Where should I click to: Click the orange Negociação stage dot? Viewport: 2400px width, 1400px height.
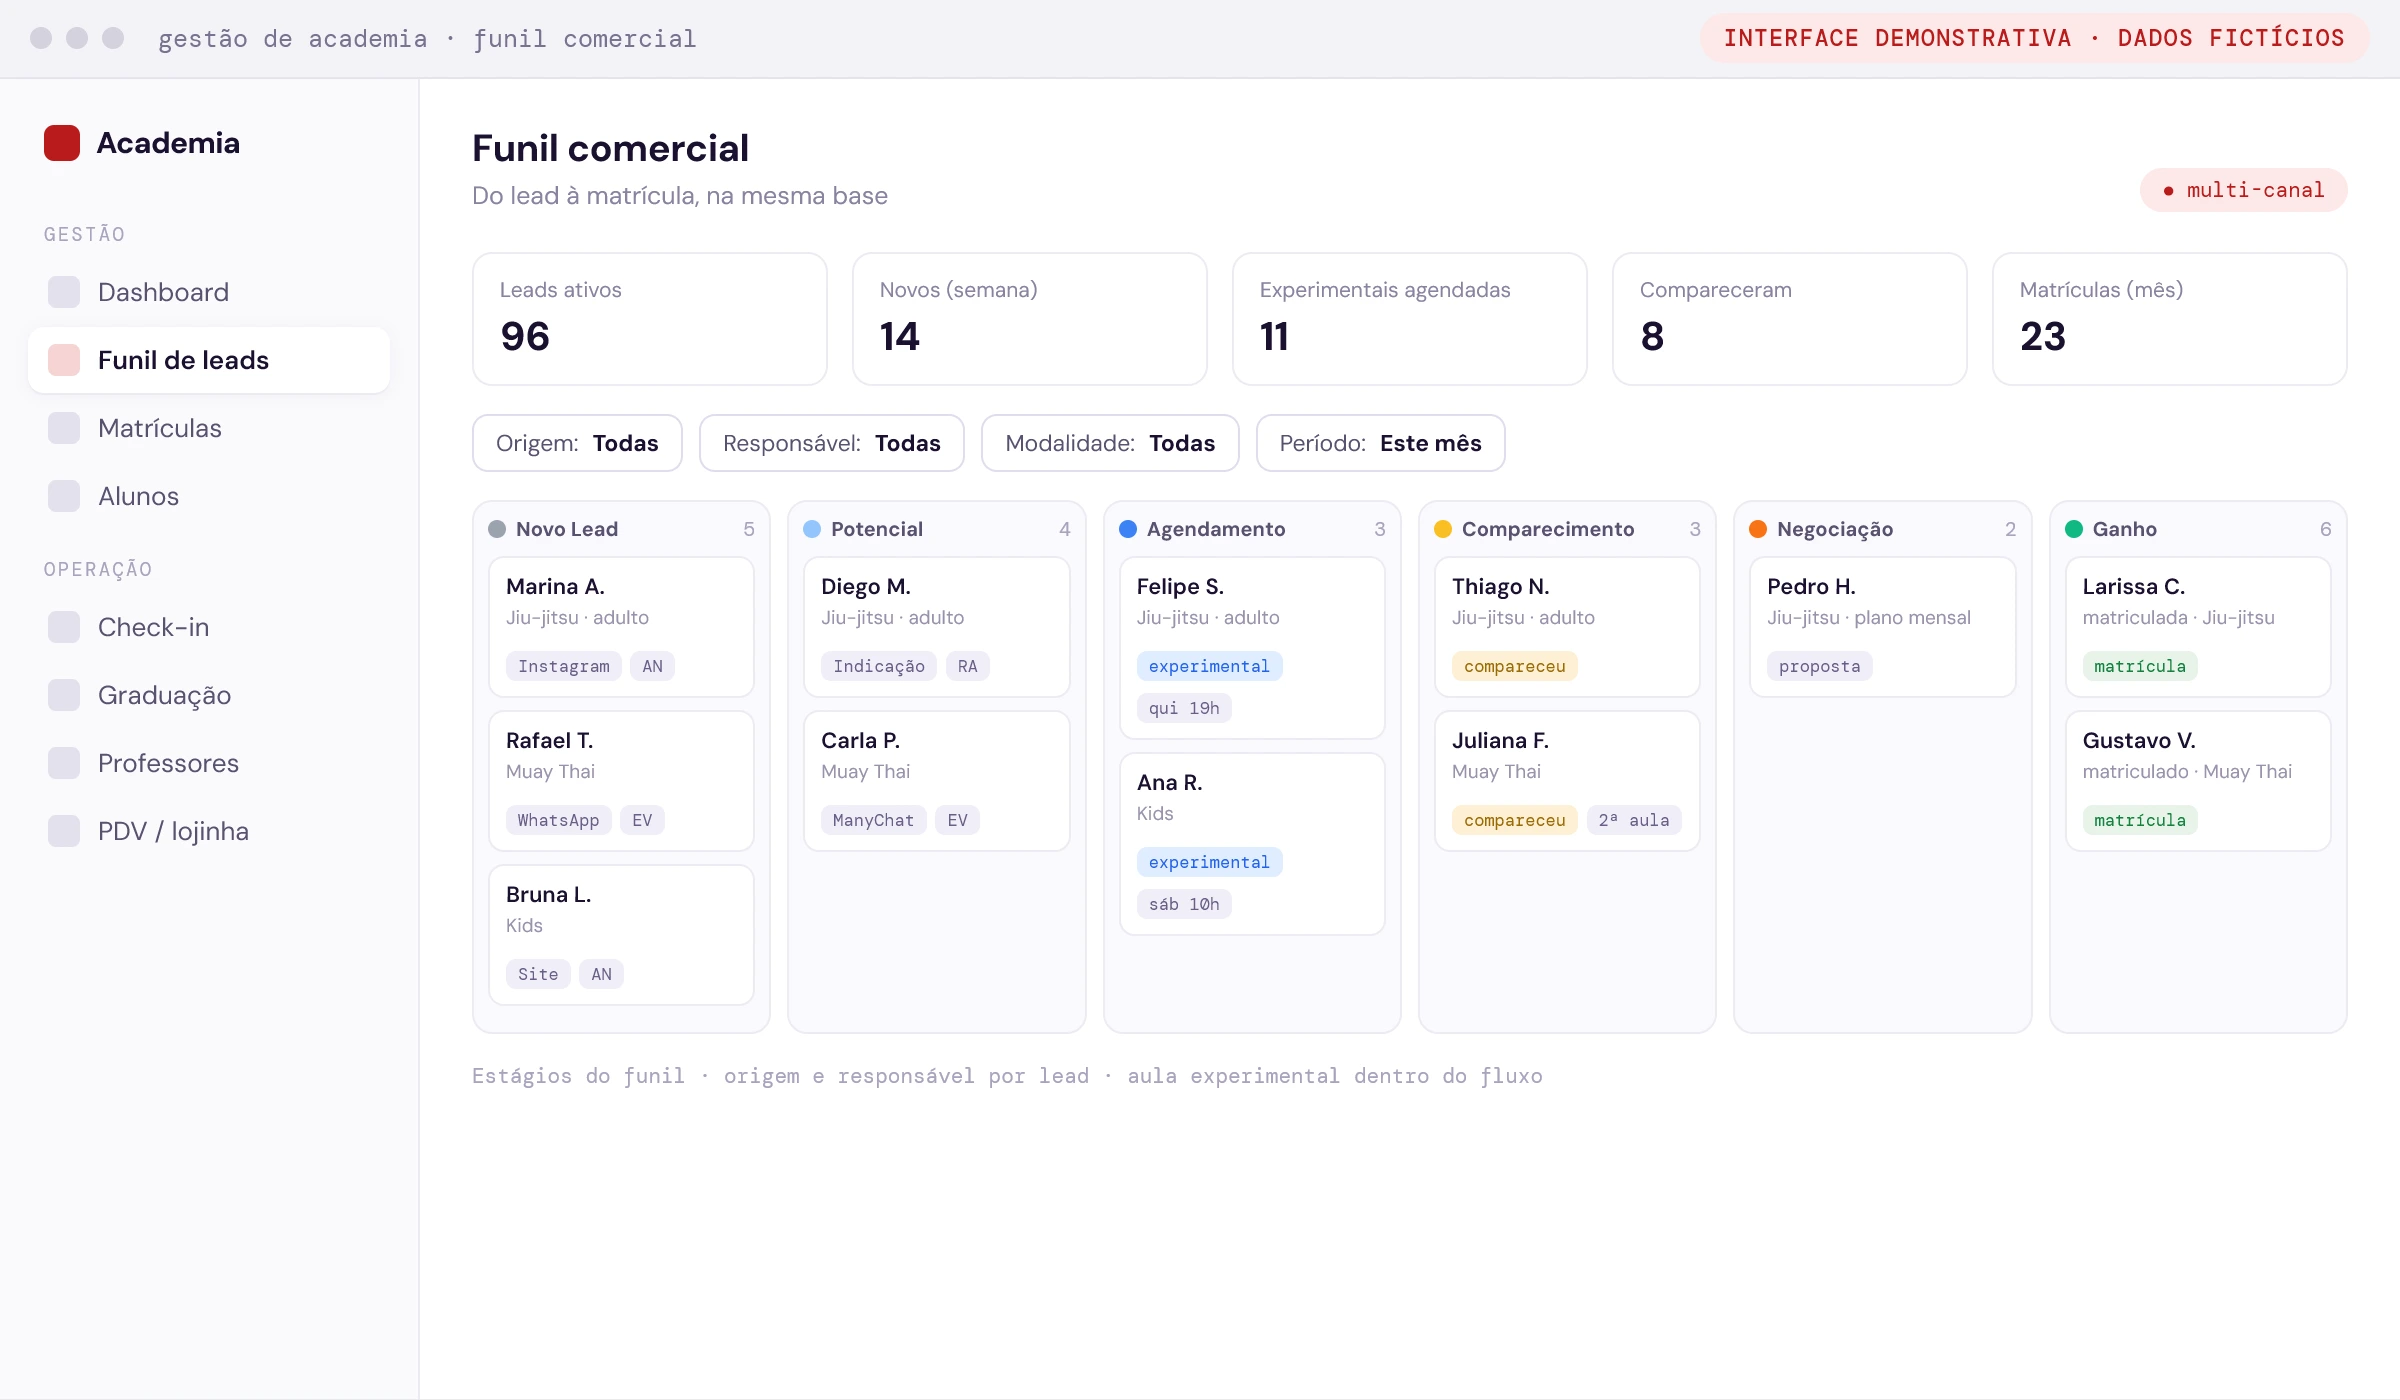click(x=1758, y=529)
